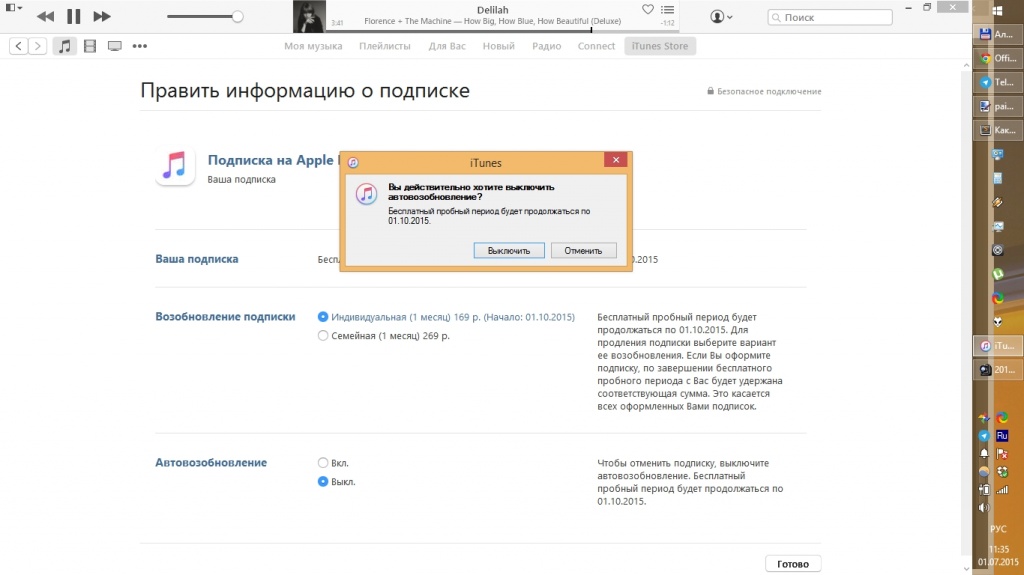Open more media types via the ellipsis
This screenshot has width=1024, height=575.
(140, 46)
